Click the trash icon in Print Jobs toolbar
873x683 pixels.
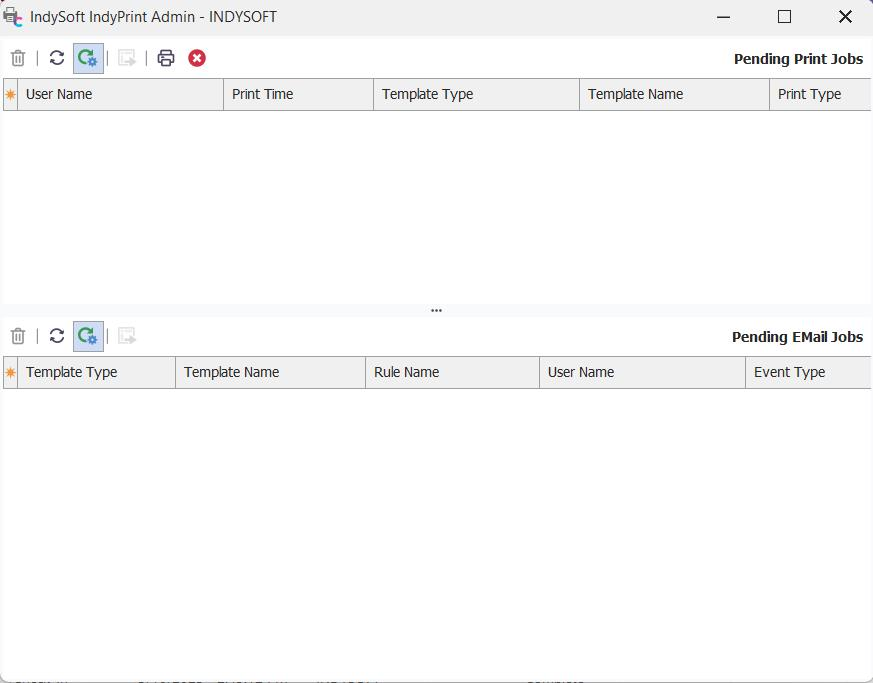click(18, 58)
